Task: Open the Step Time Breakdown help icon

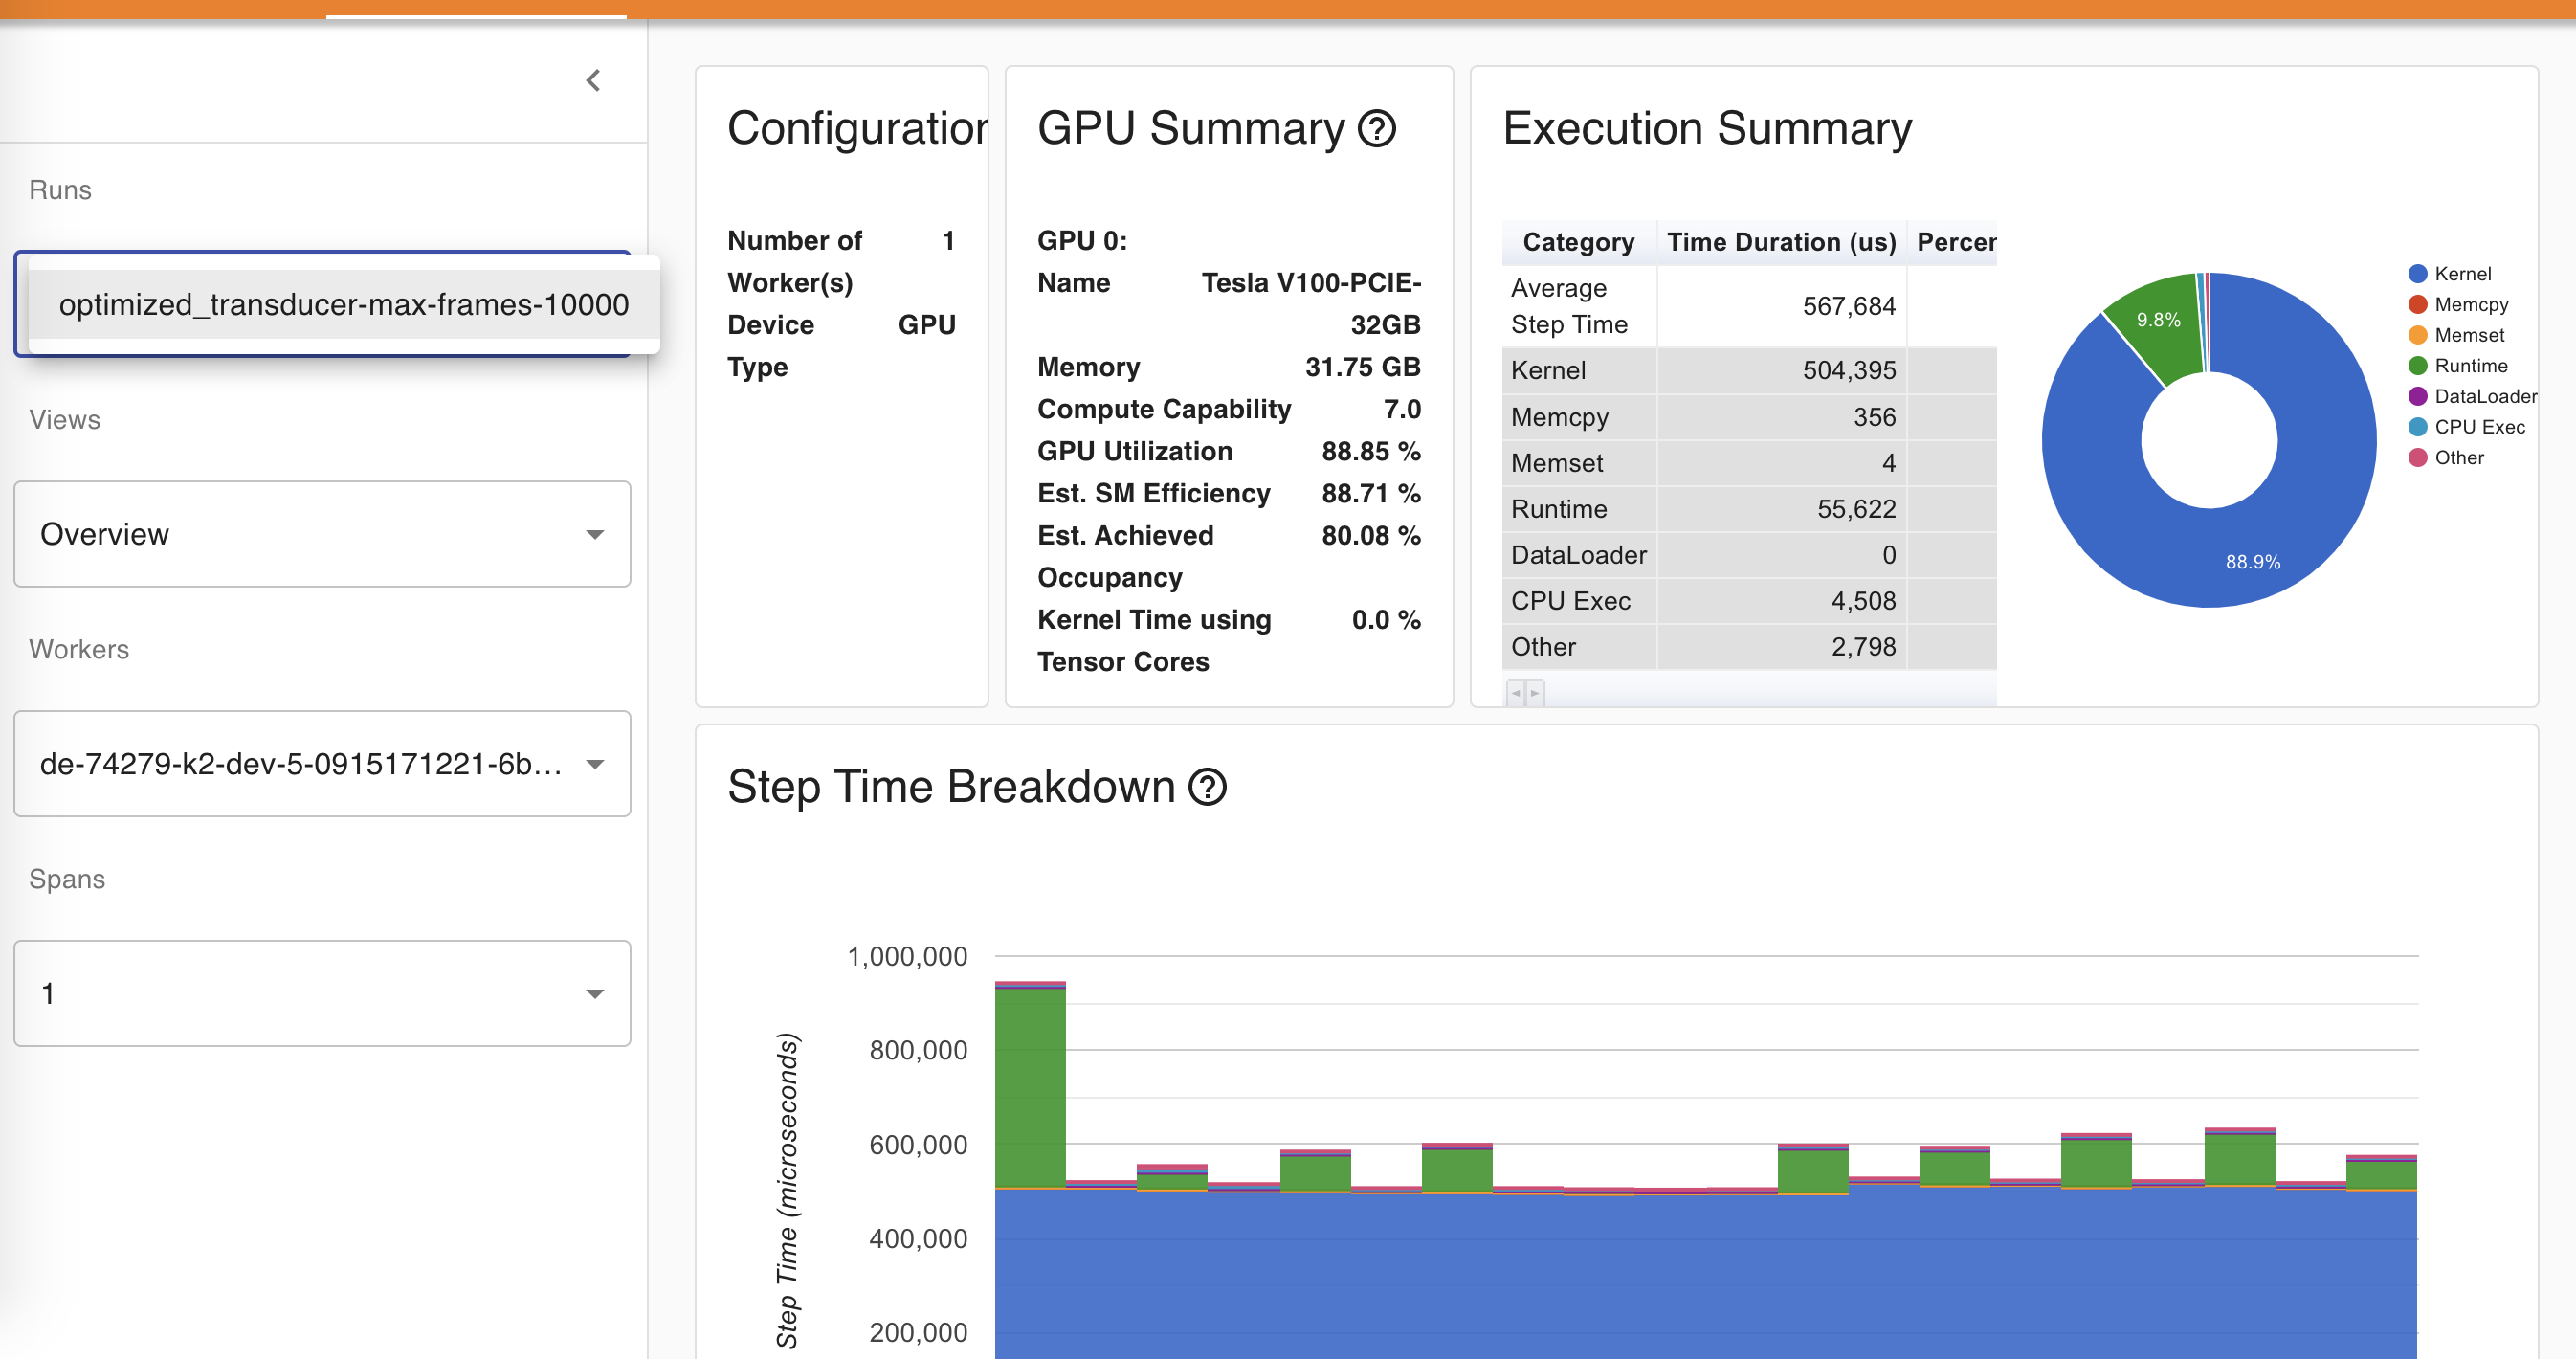Action: [1207, 787]
